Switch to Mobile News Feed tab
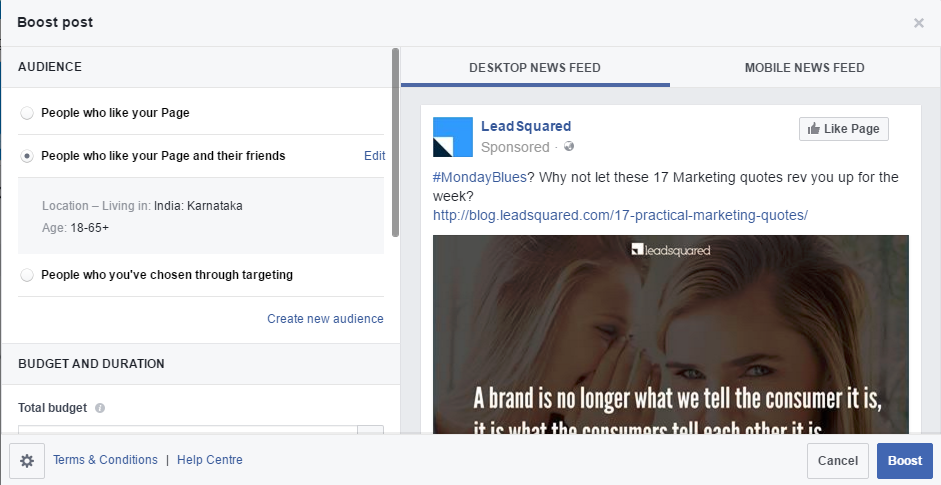This screenshot has height=485, width=941. 804,68
